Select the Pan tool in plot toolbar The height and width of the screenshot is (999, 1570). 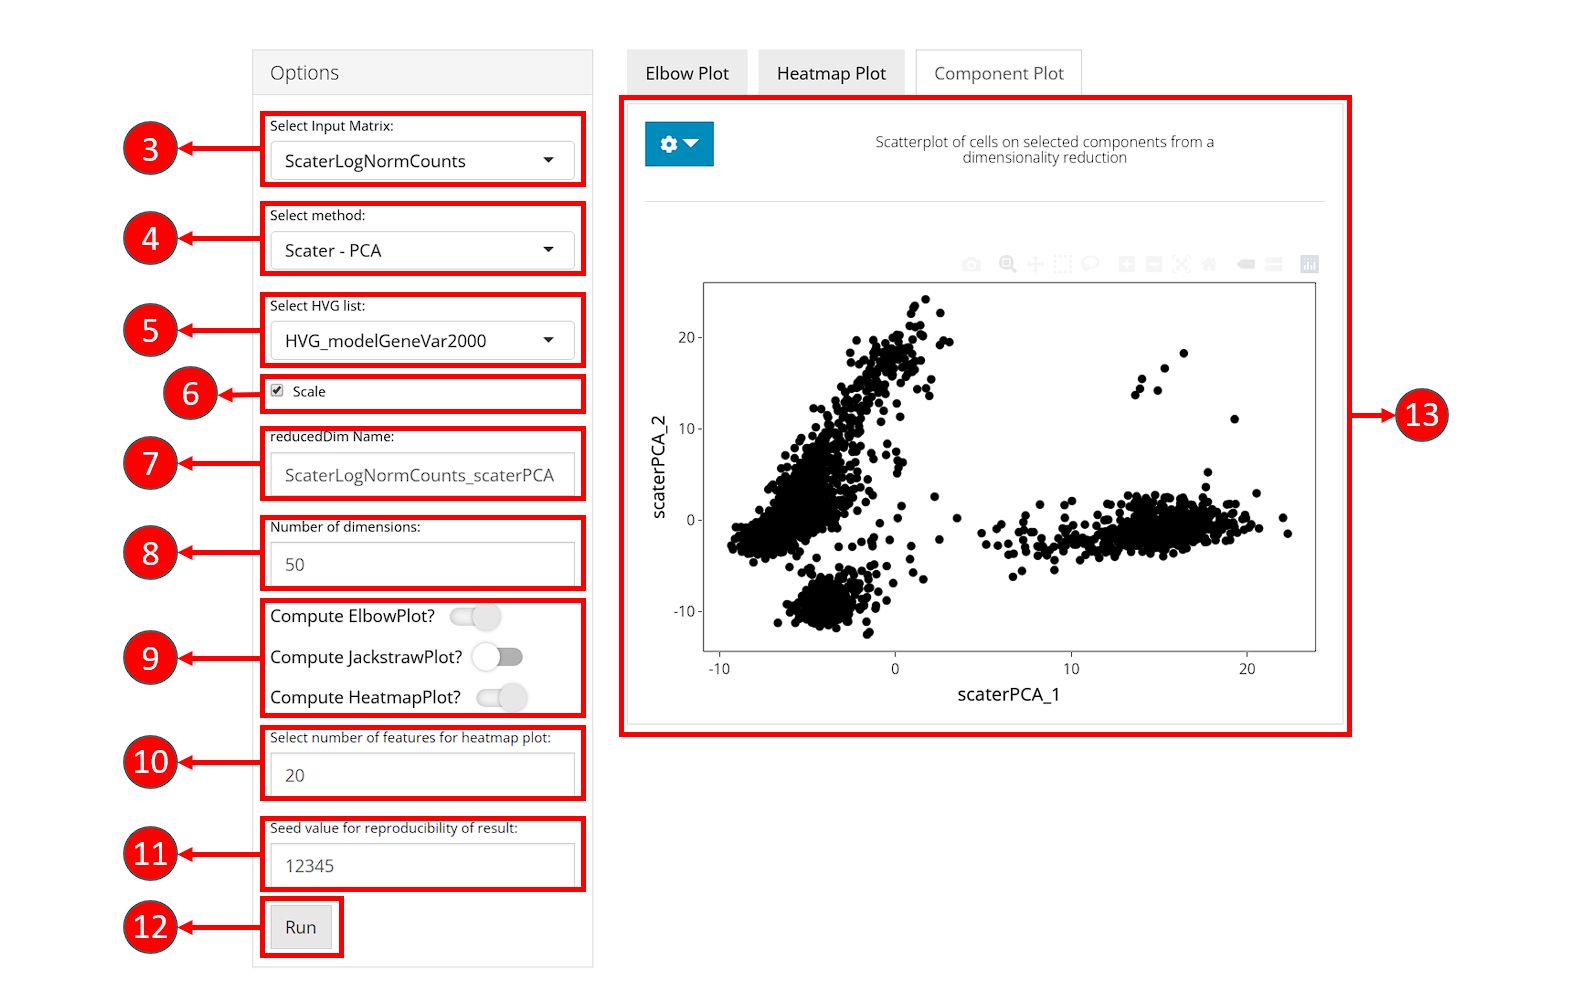[x=1035, y=264]
